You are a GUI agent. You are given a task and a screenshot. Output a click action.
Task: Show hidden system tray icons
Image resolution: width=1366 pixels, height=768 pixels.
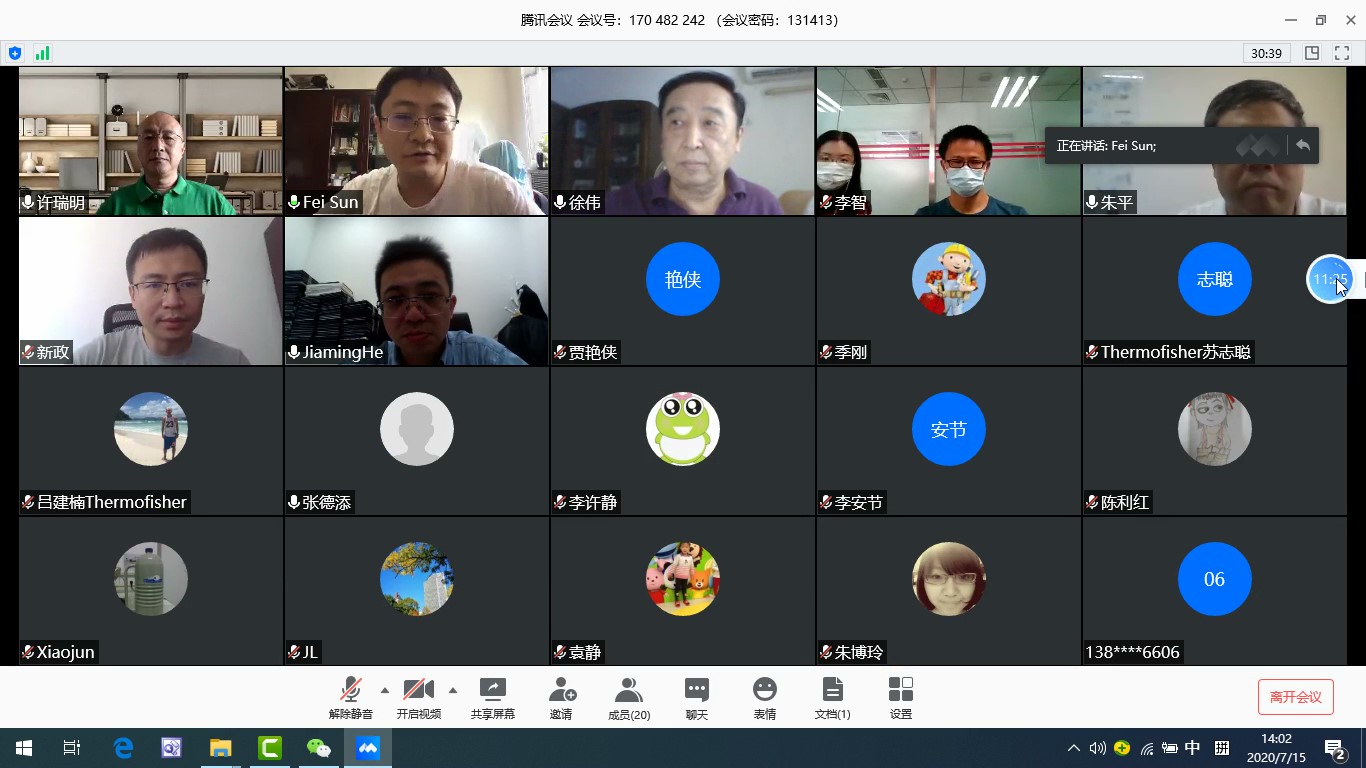coord(1074,748)
